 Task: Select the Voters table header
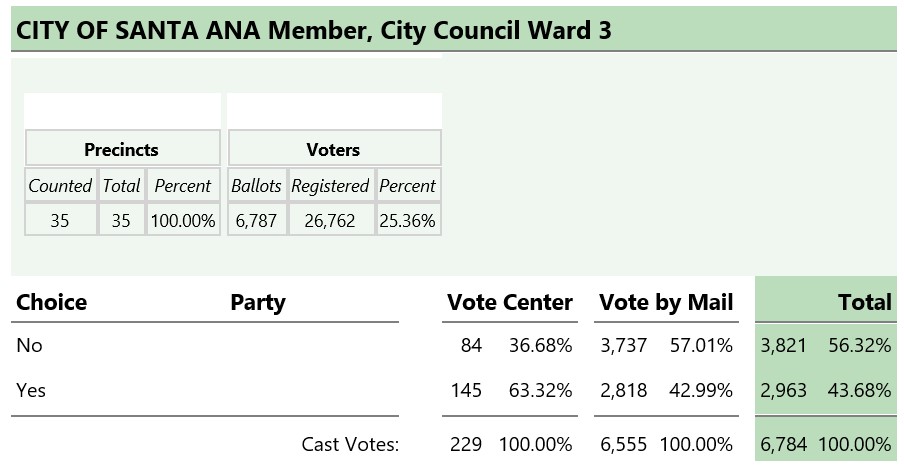[334, 149]
